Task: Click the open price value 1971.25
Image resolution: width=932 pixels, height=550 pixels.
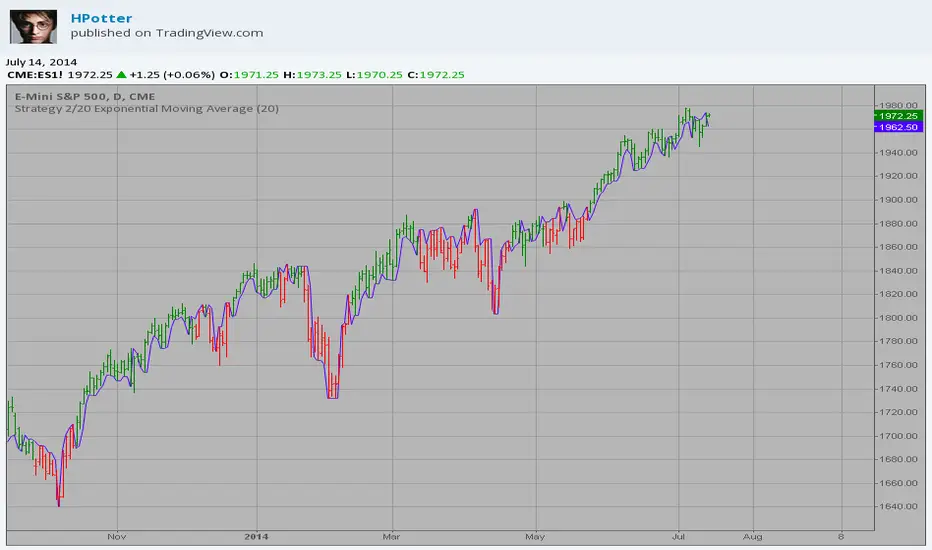Action: coord(256,75)
